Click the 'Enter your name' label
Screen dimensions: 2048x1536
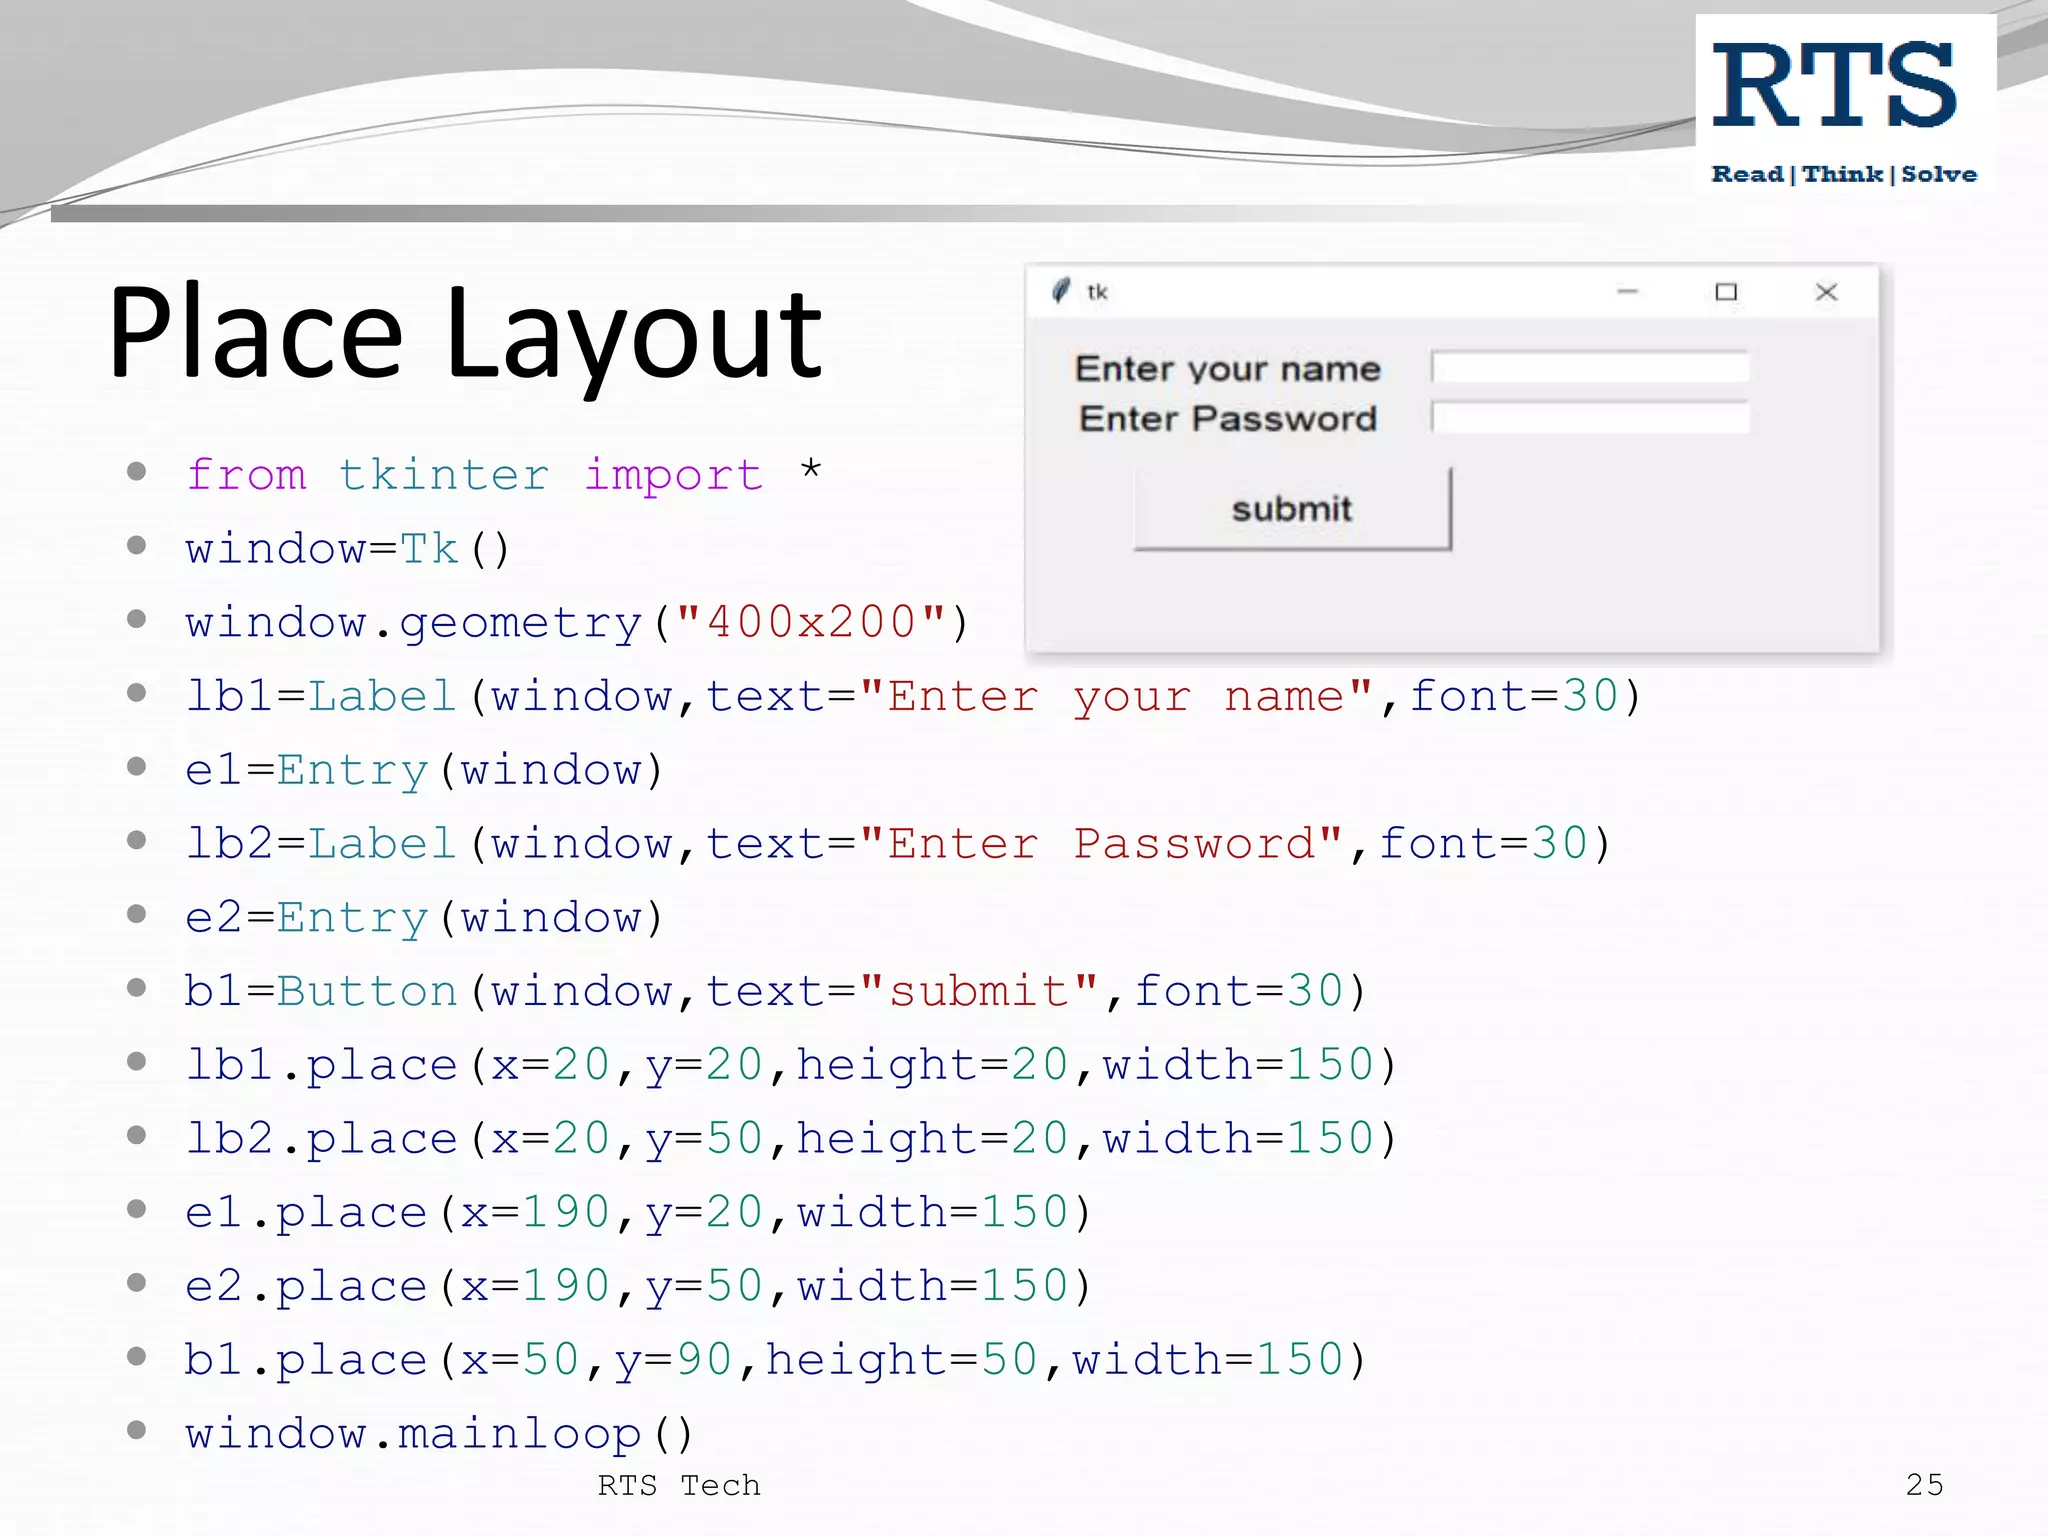coord(1227,369)
